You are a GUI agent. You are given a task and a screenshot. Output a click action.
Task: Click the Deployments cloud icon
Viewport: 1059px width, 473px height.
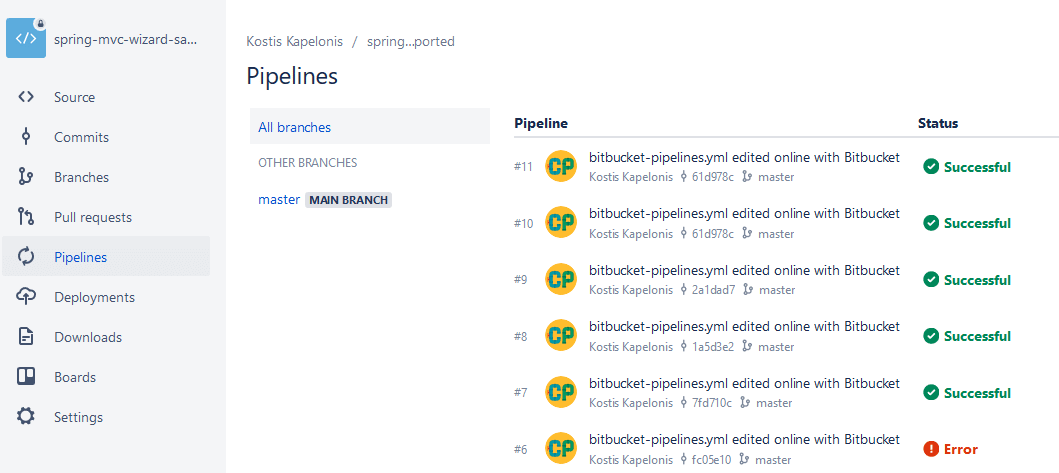coord(26,297)
